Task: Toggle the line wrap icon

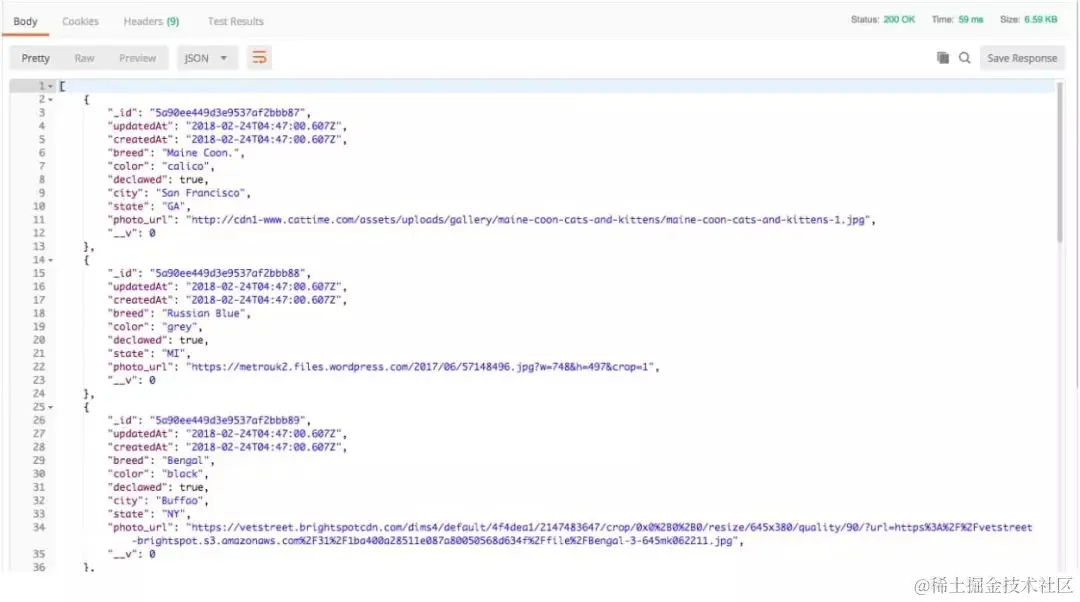Action: click(259, 58)
